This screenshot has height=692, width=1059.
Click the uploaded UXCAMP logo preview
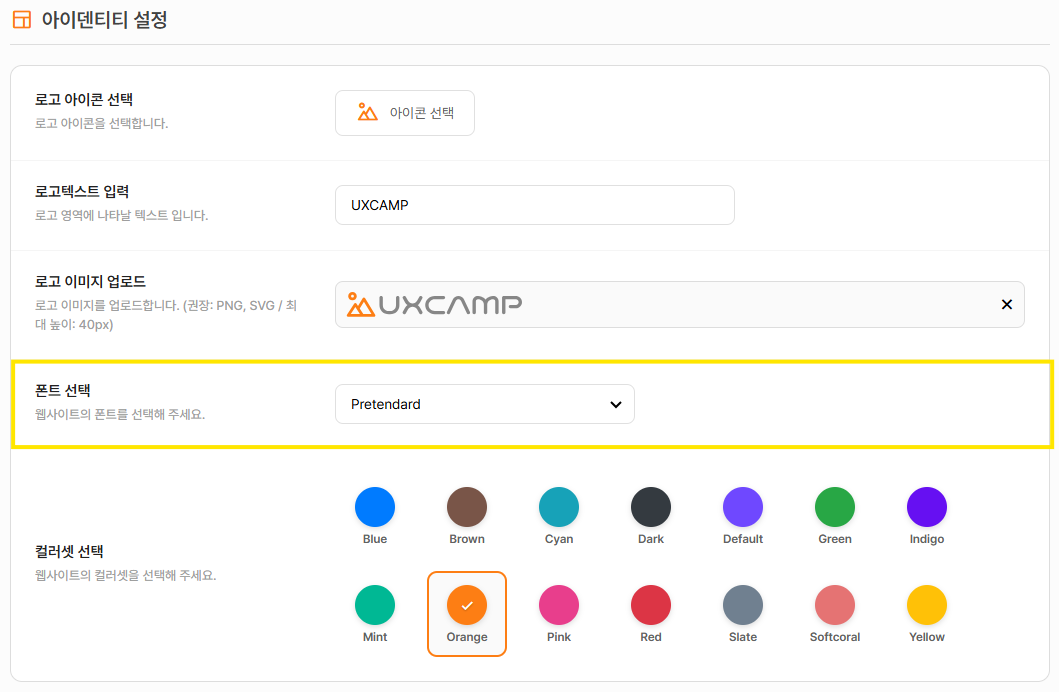435,304
